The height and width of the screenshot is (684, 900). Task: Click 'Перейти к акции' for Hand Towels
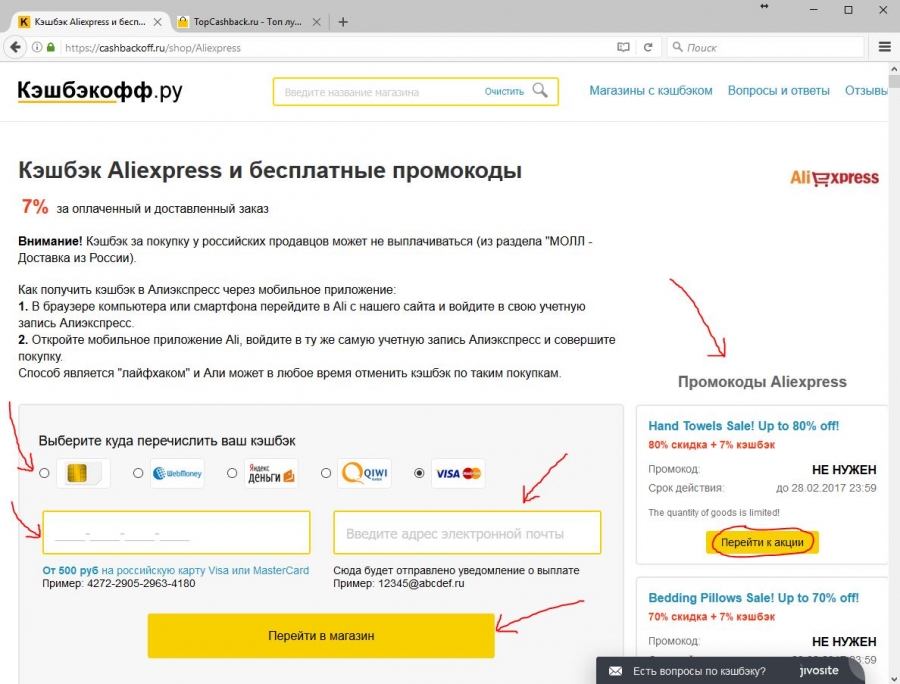[x=762, y=542]
